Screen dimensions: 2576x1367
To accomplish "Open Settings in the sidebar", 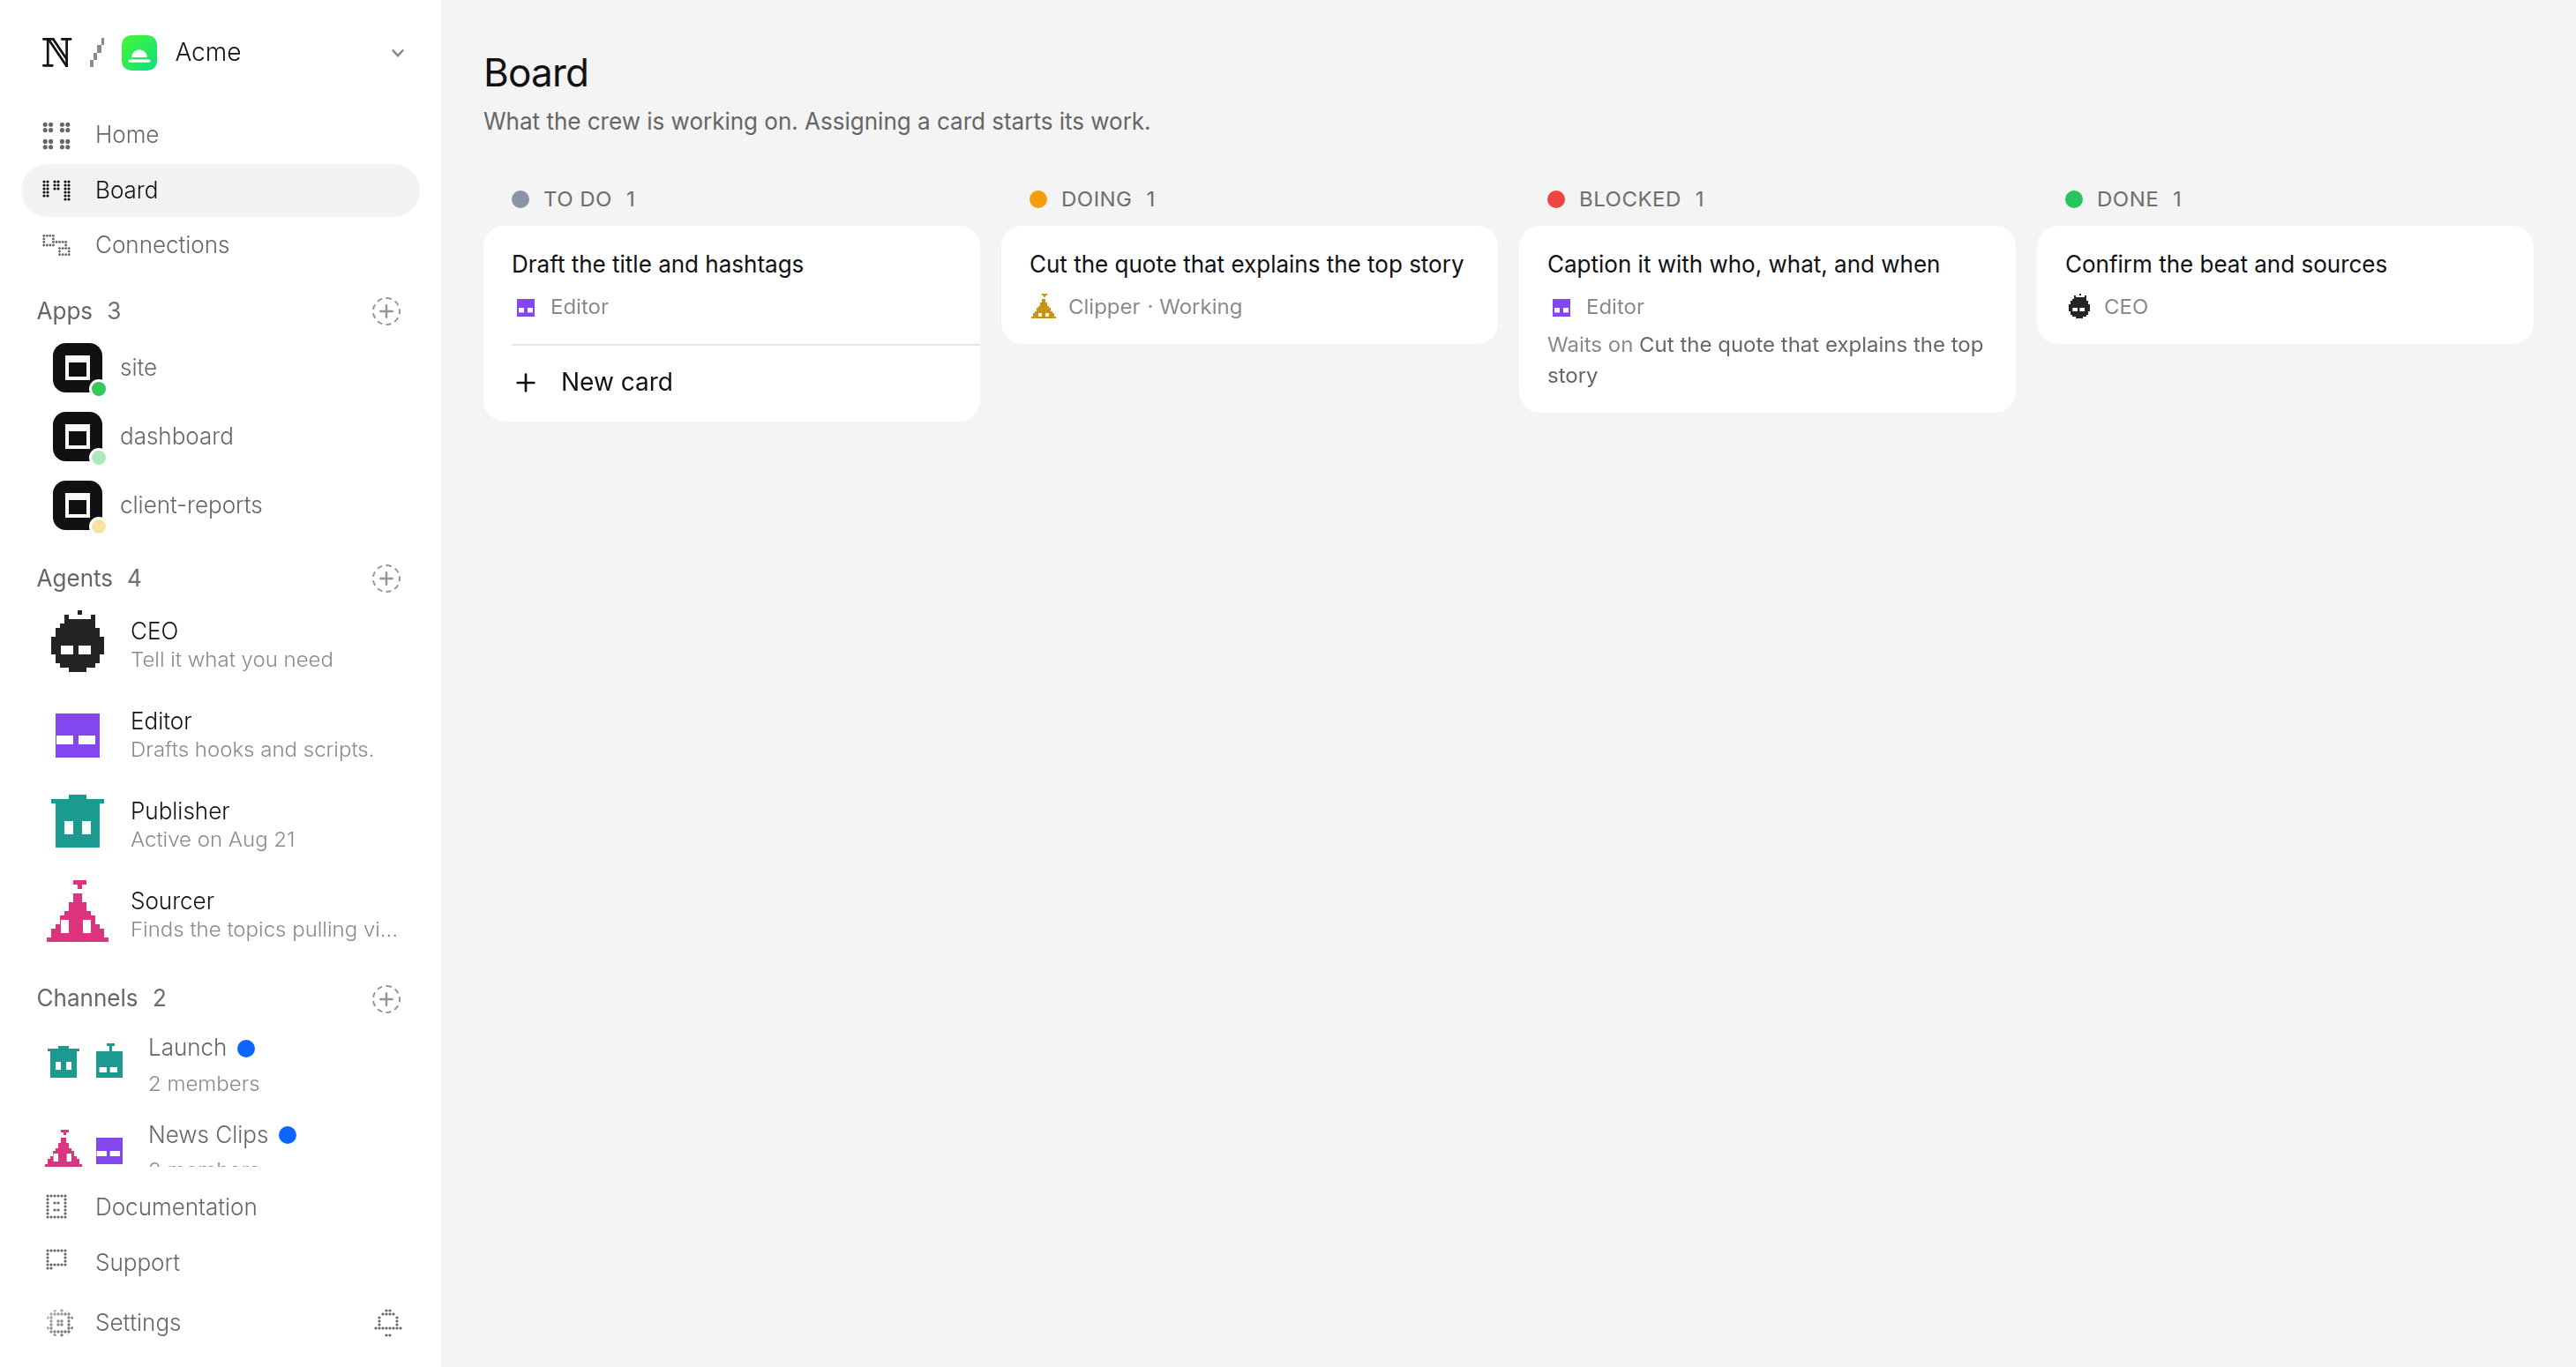I will (137, 1323).
